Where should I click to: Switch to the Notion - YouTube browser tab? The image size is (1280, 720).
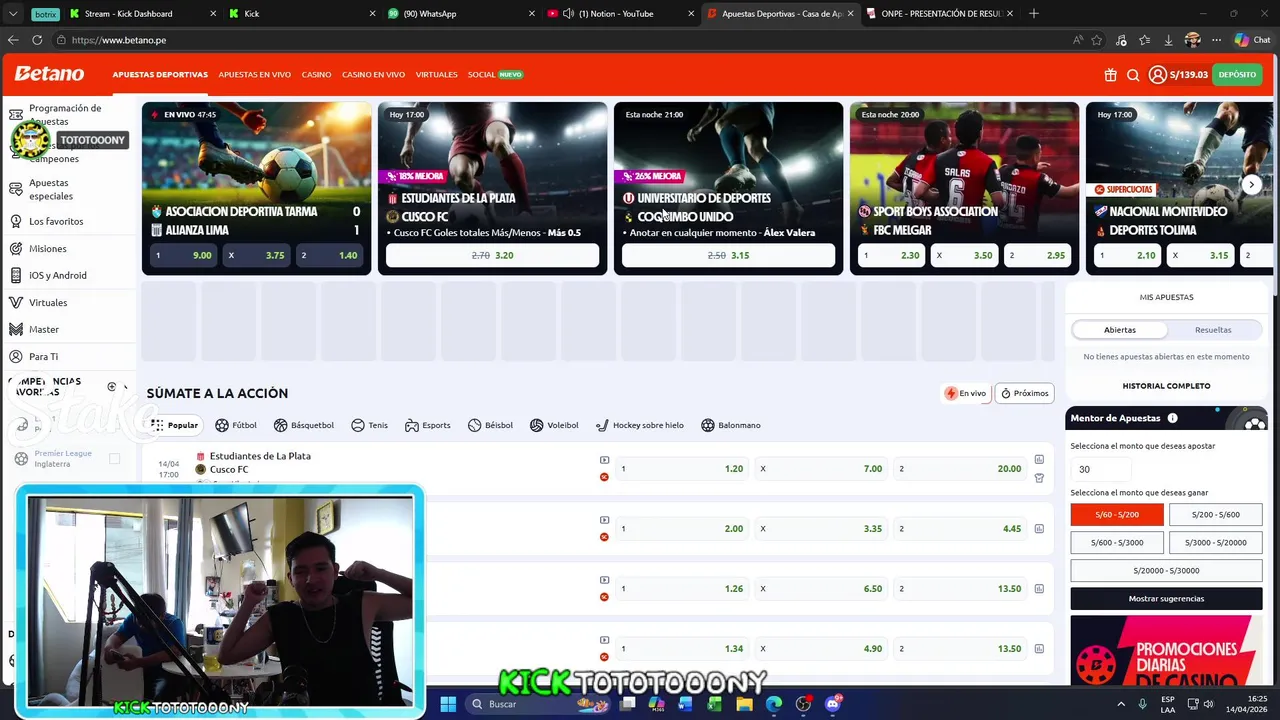tap(618, 14)
